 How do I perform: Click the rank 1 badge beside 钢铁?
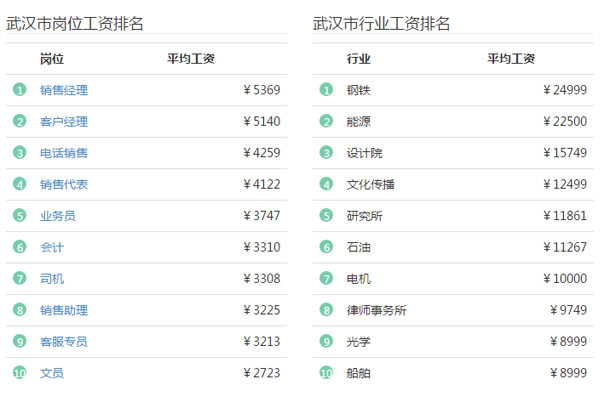[326, 90]
